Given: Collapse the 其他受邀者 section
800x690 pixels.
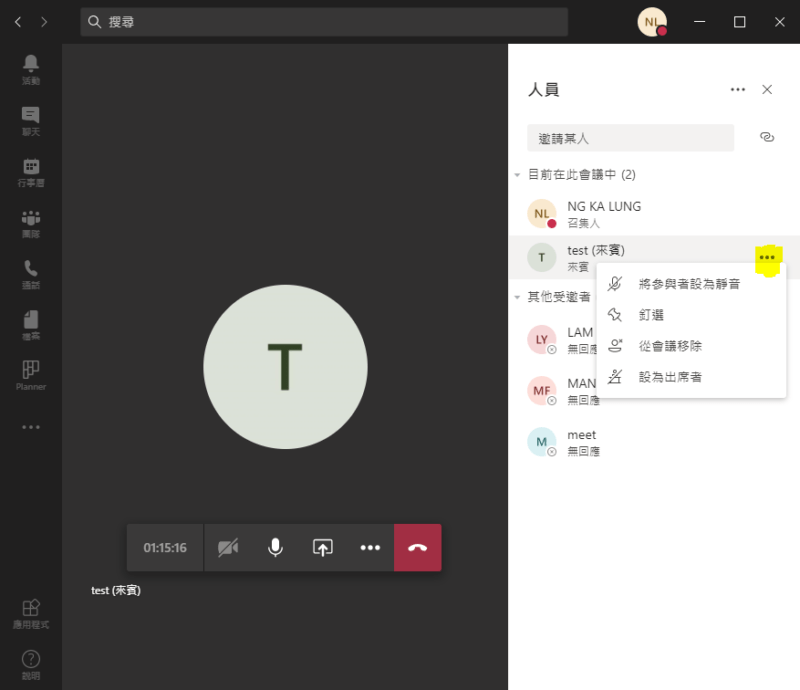Looking at the screenshot, I should coord(517,297).
